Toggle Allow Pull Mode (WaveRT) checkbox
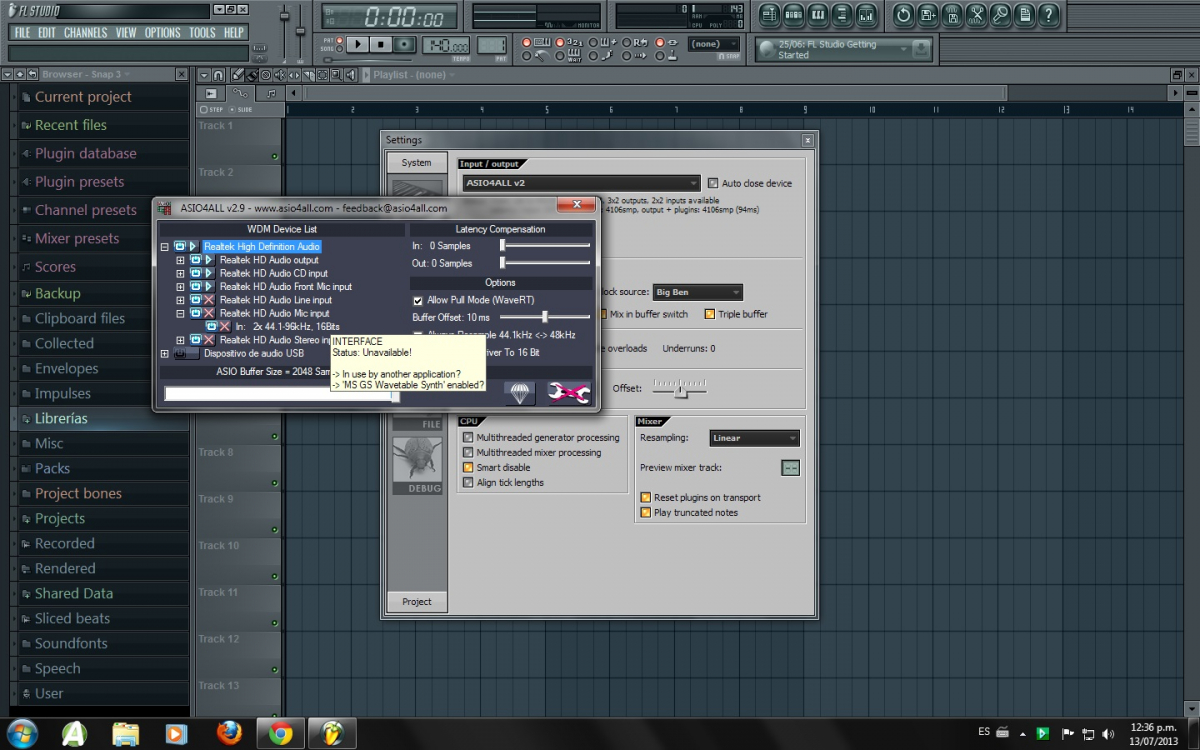Screen dimensions: 1200x750 pos(418,300)
